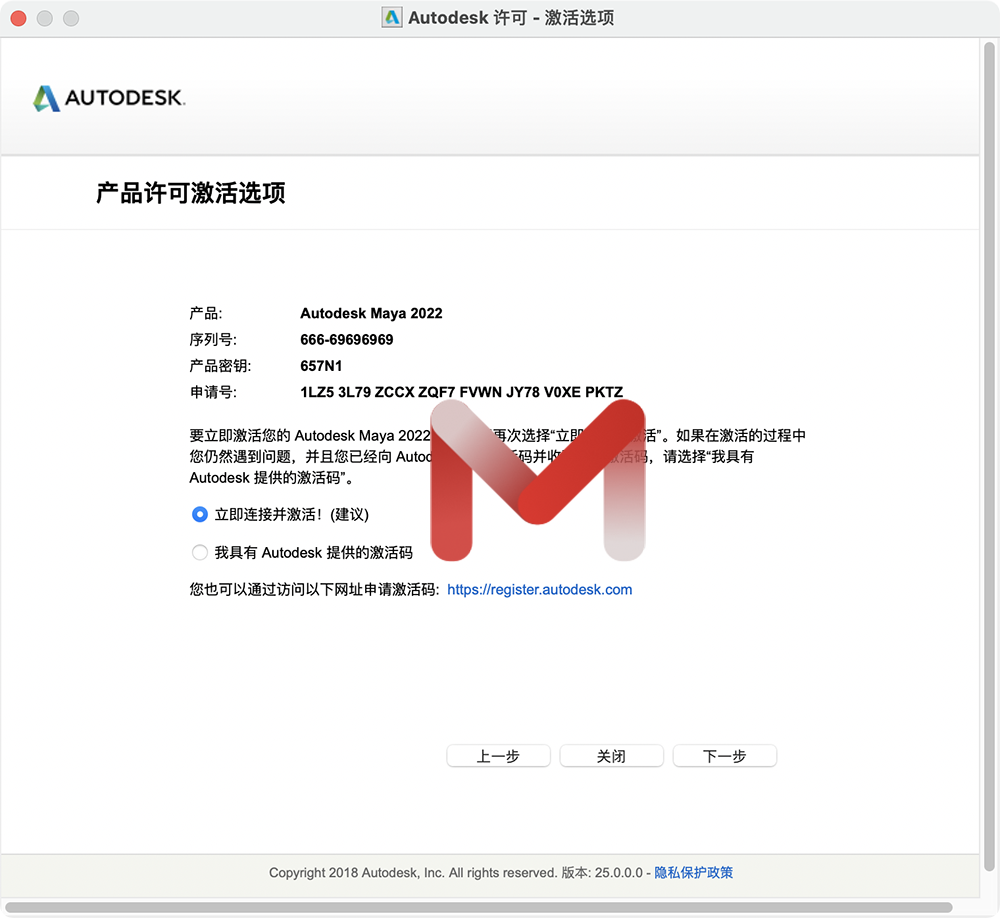Click the Autodesk icon in title bar

coord(392,17)
